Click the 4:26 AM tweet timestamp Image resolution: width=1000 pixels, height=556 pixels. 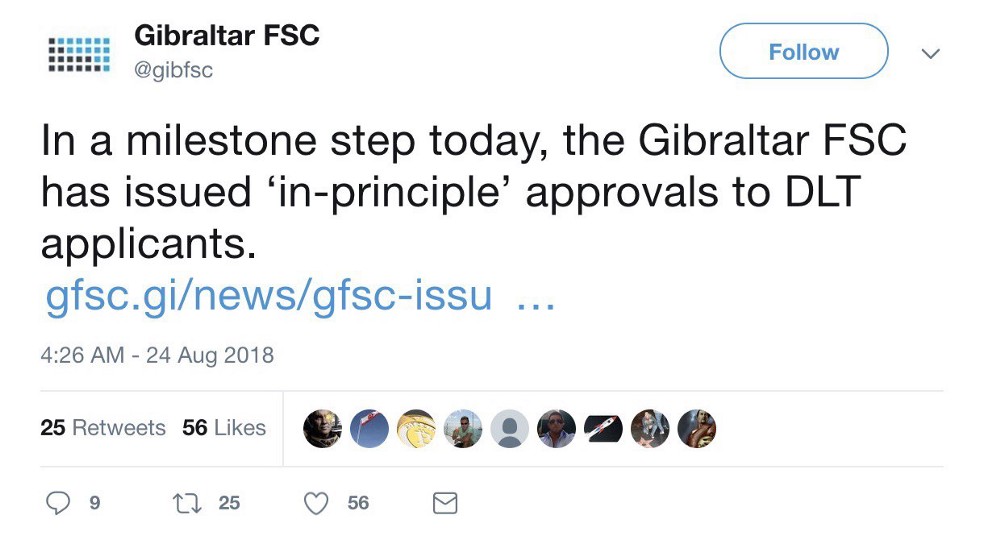157,355
